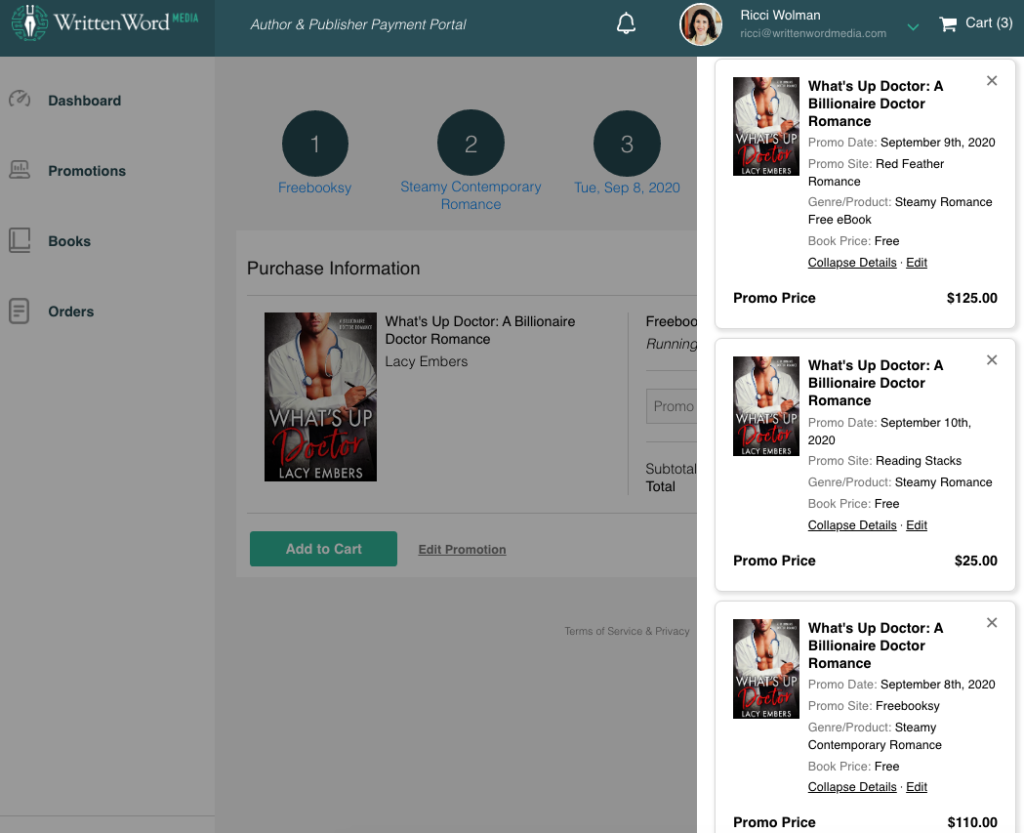
Task: Expand the user account dropdown chevron
Action: pos(912,28)
